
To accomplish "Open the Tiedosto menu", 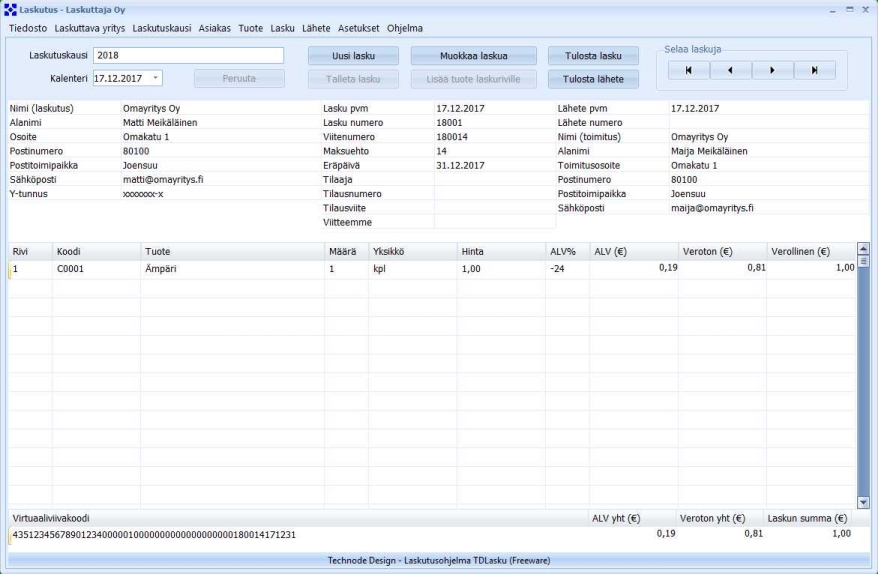I will pos(28,28).
